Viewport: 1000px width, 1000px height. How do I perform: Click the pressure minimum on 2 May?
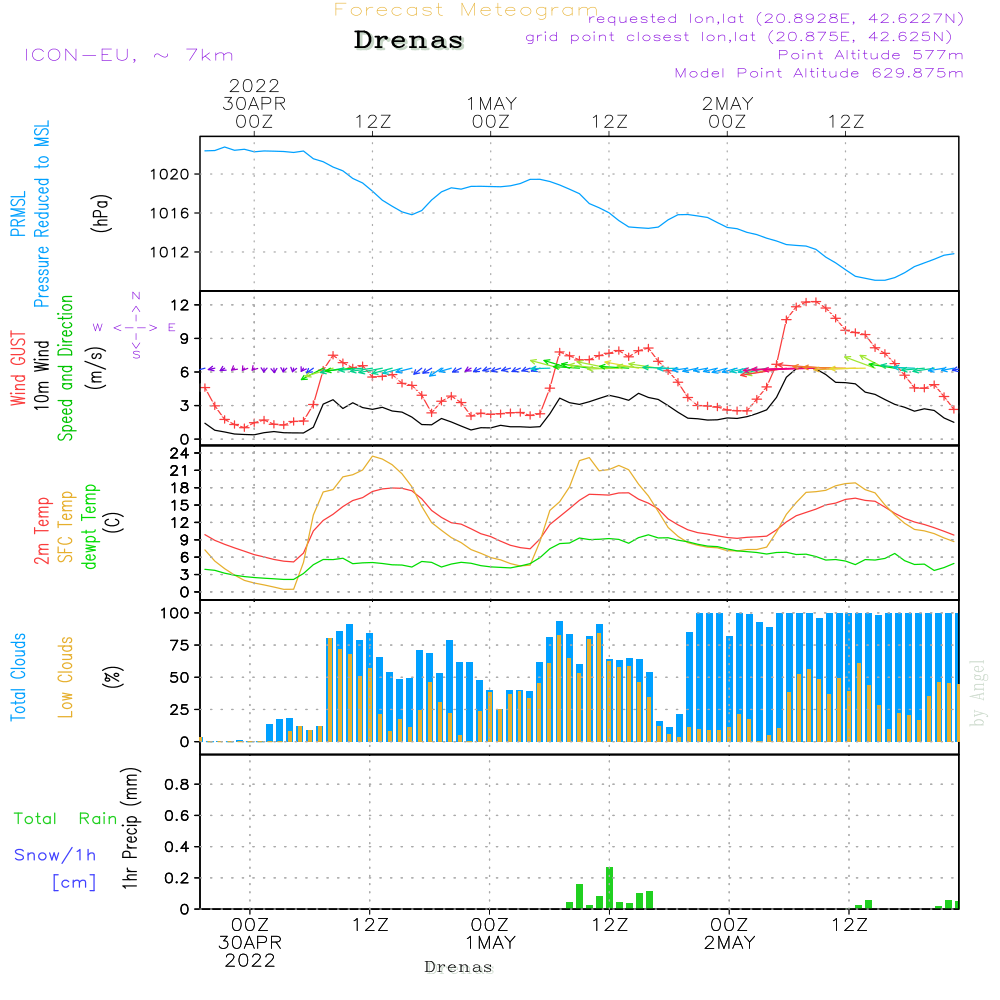(x=880, y=280)
